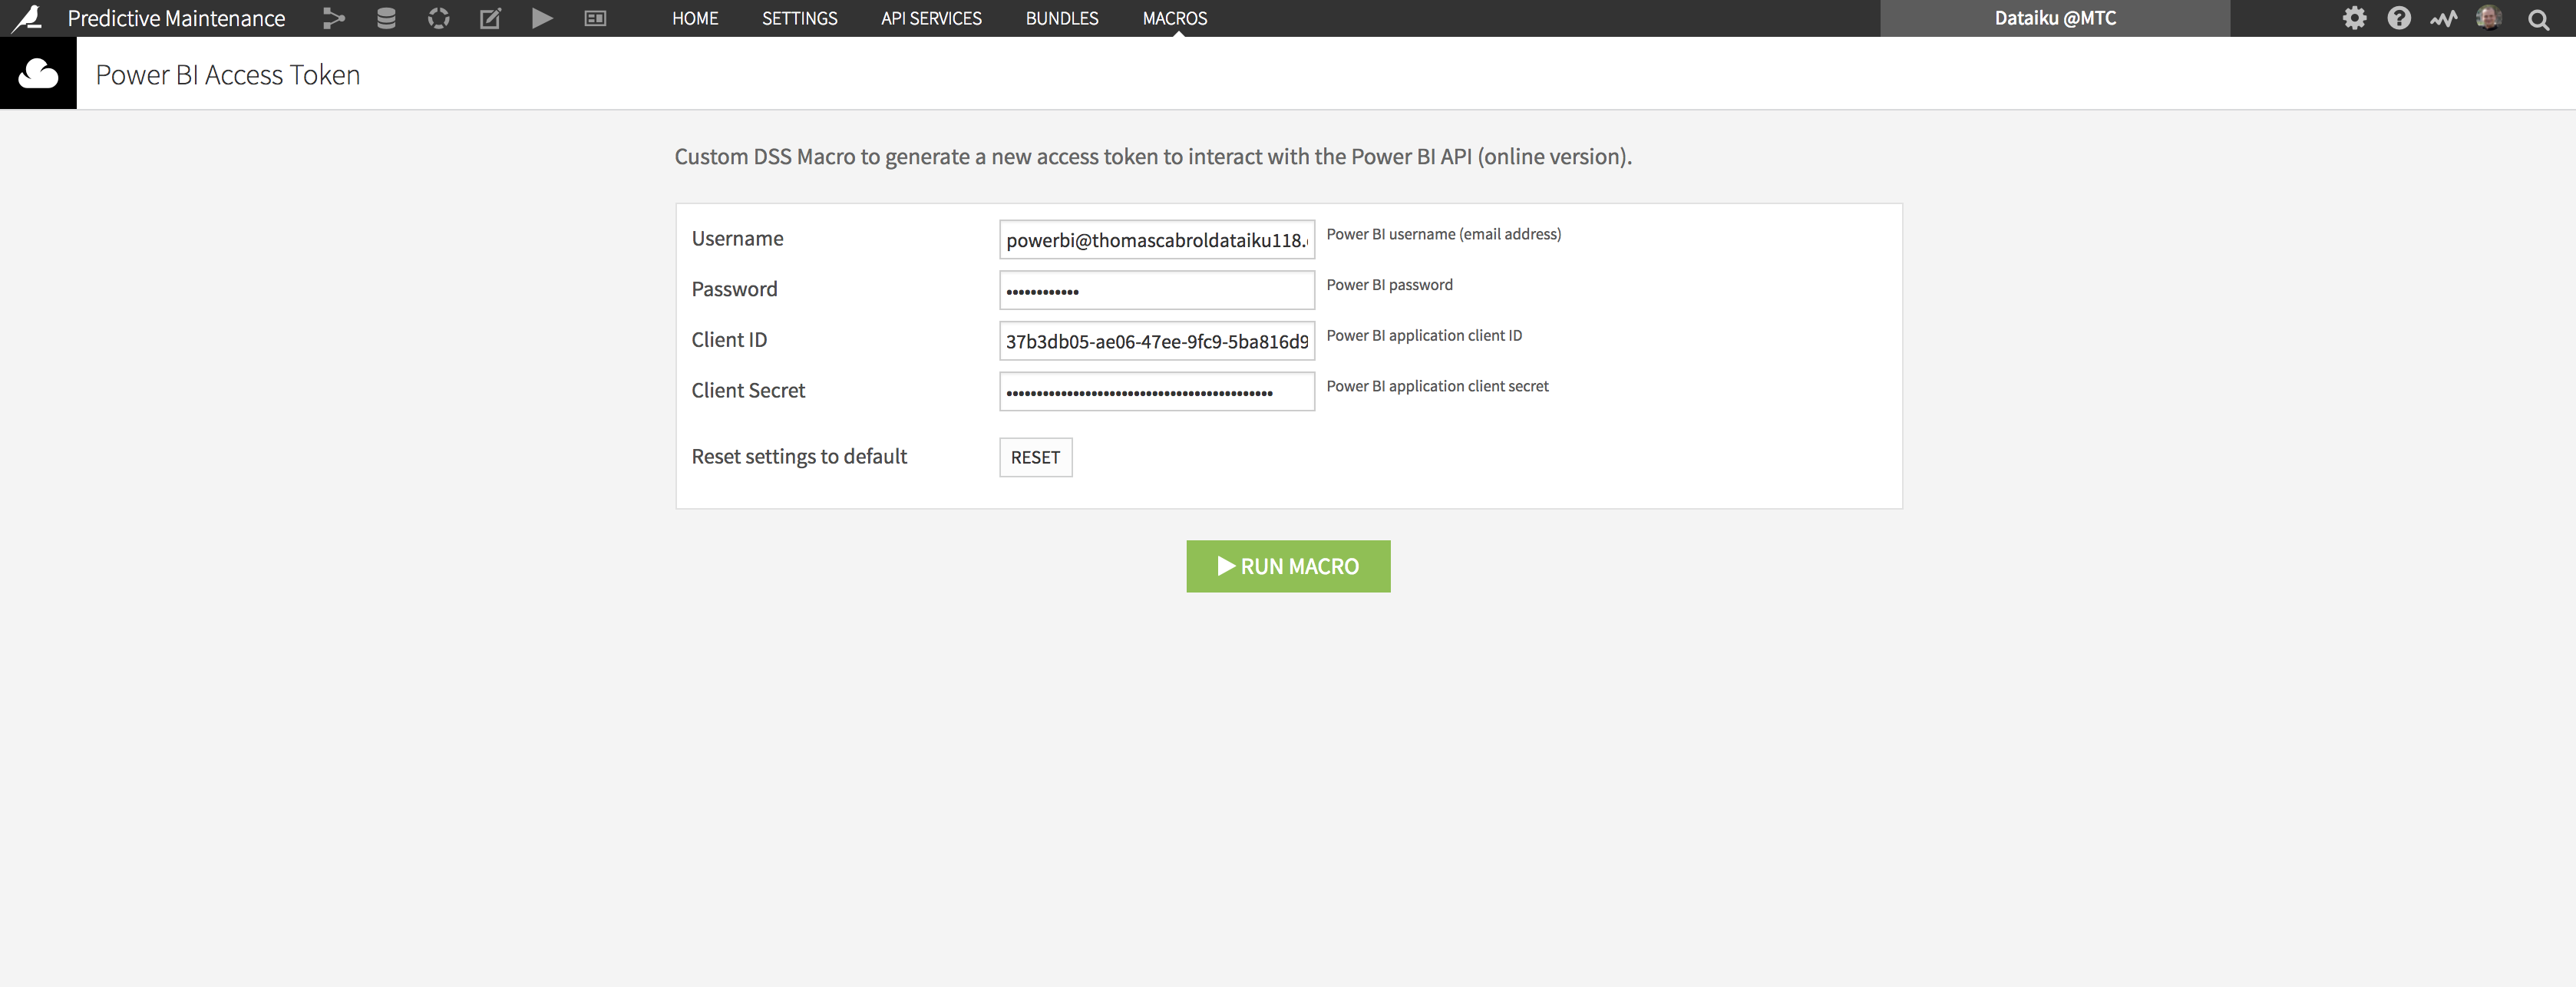Open the activity monitor wave icon

(2444, 18)
